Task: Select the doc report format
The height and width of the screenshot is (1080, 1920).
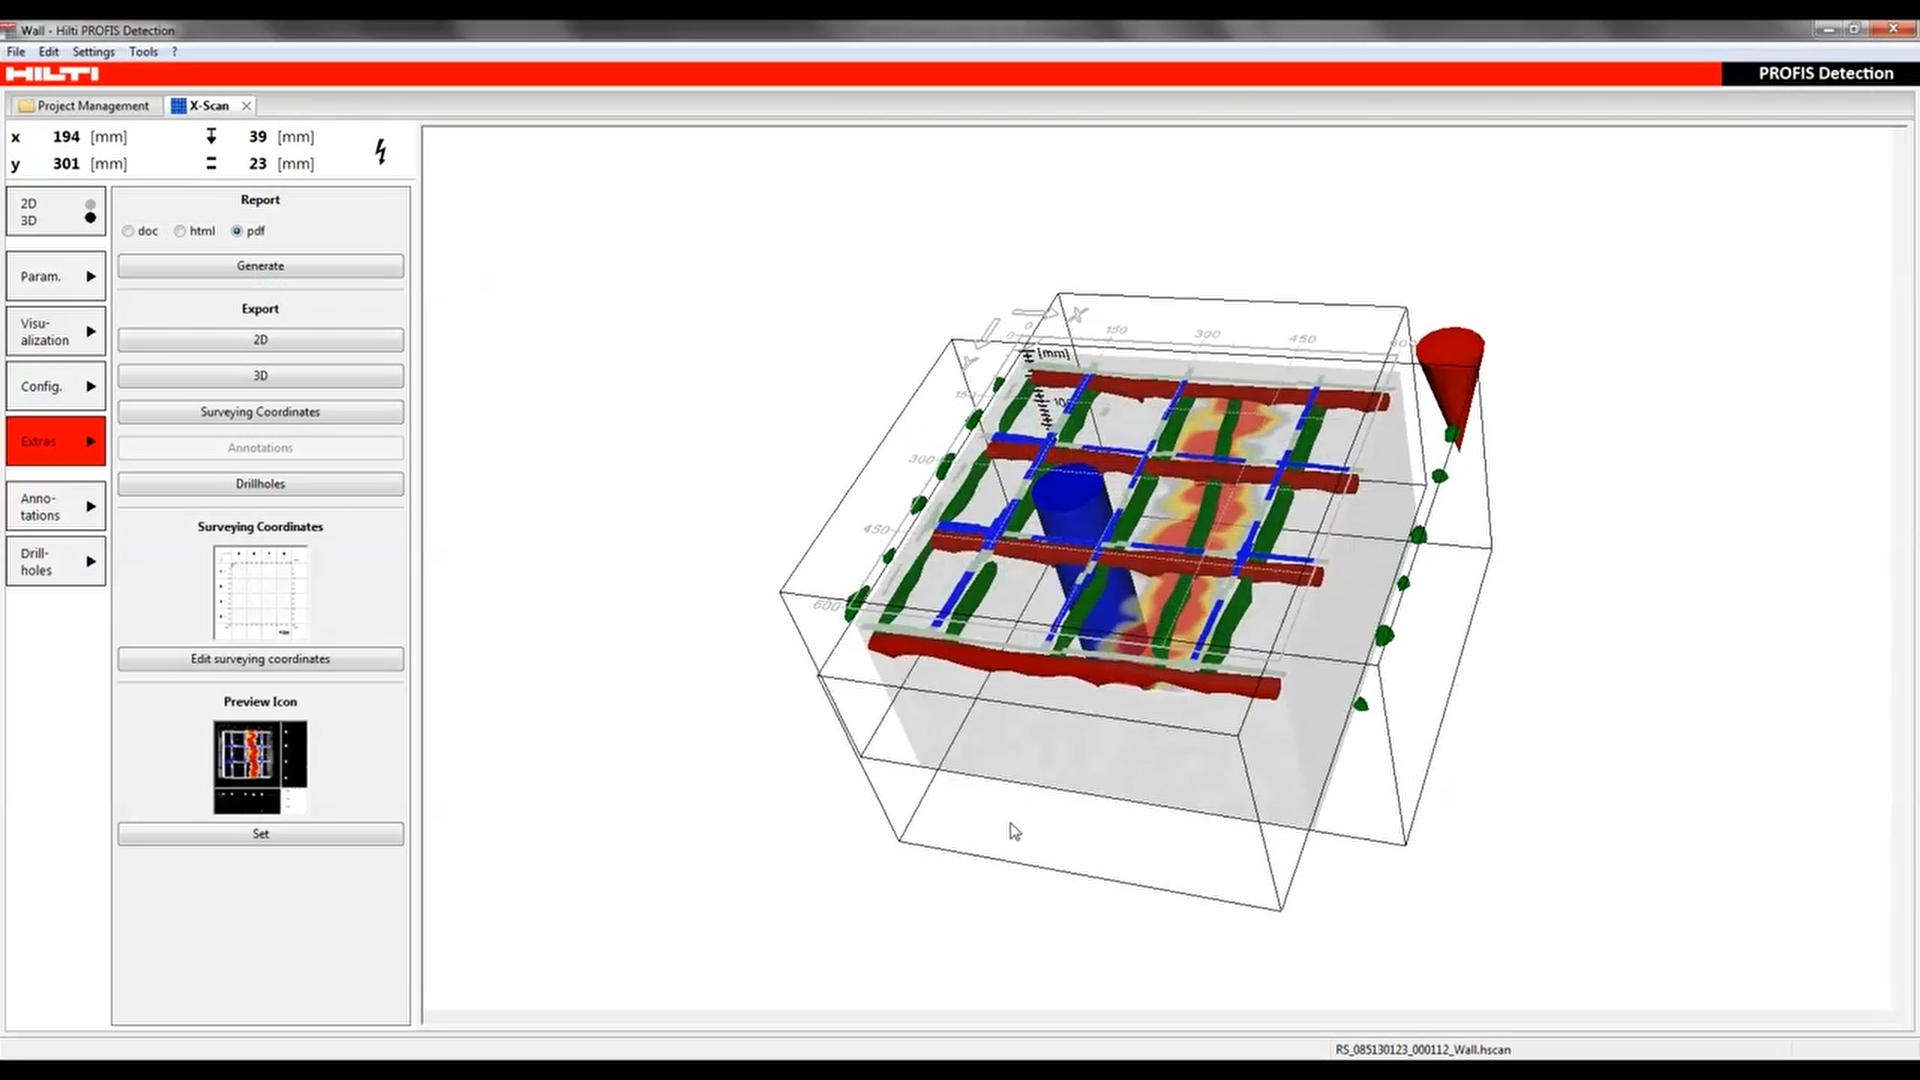Action: pos(128,231)
